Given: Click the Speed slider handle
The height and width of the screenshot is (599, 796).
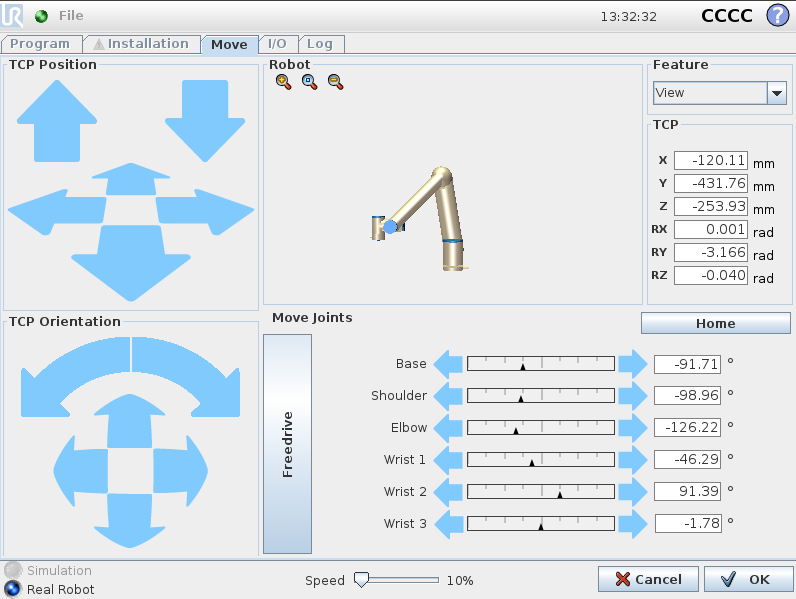Looking at the screenshot, I should [361, 580].
